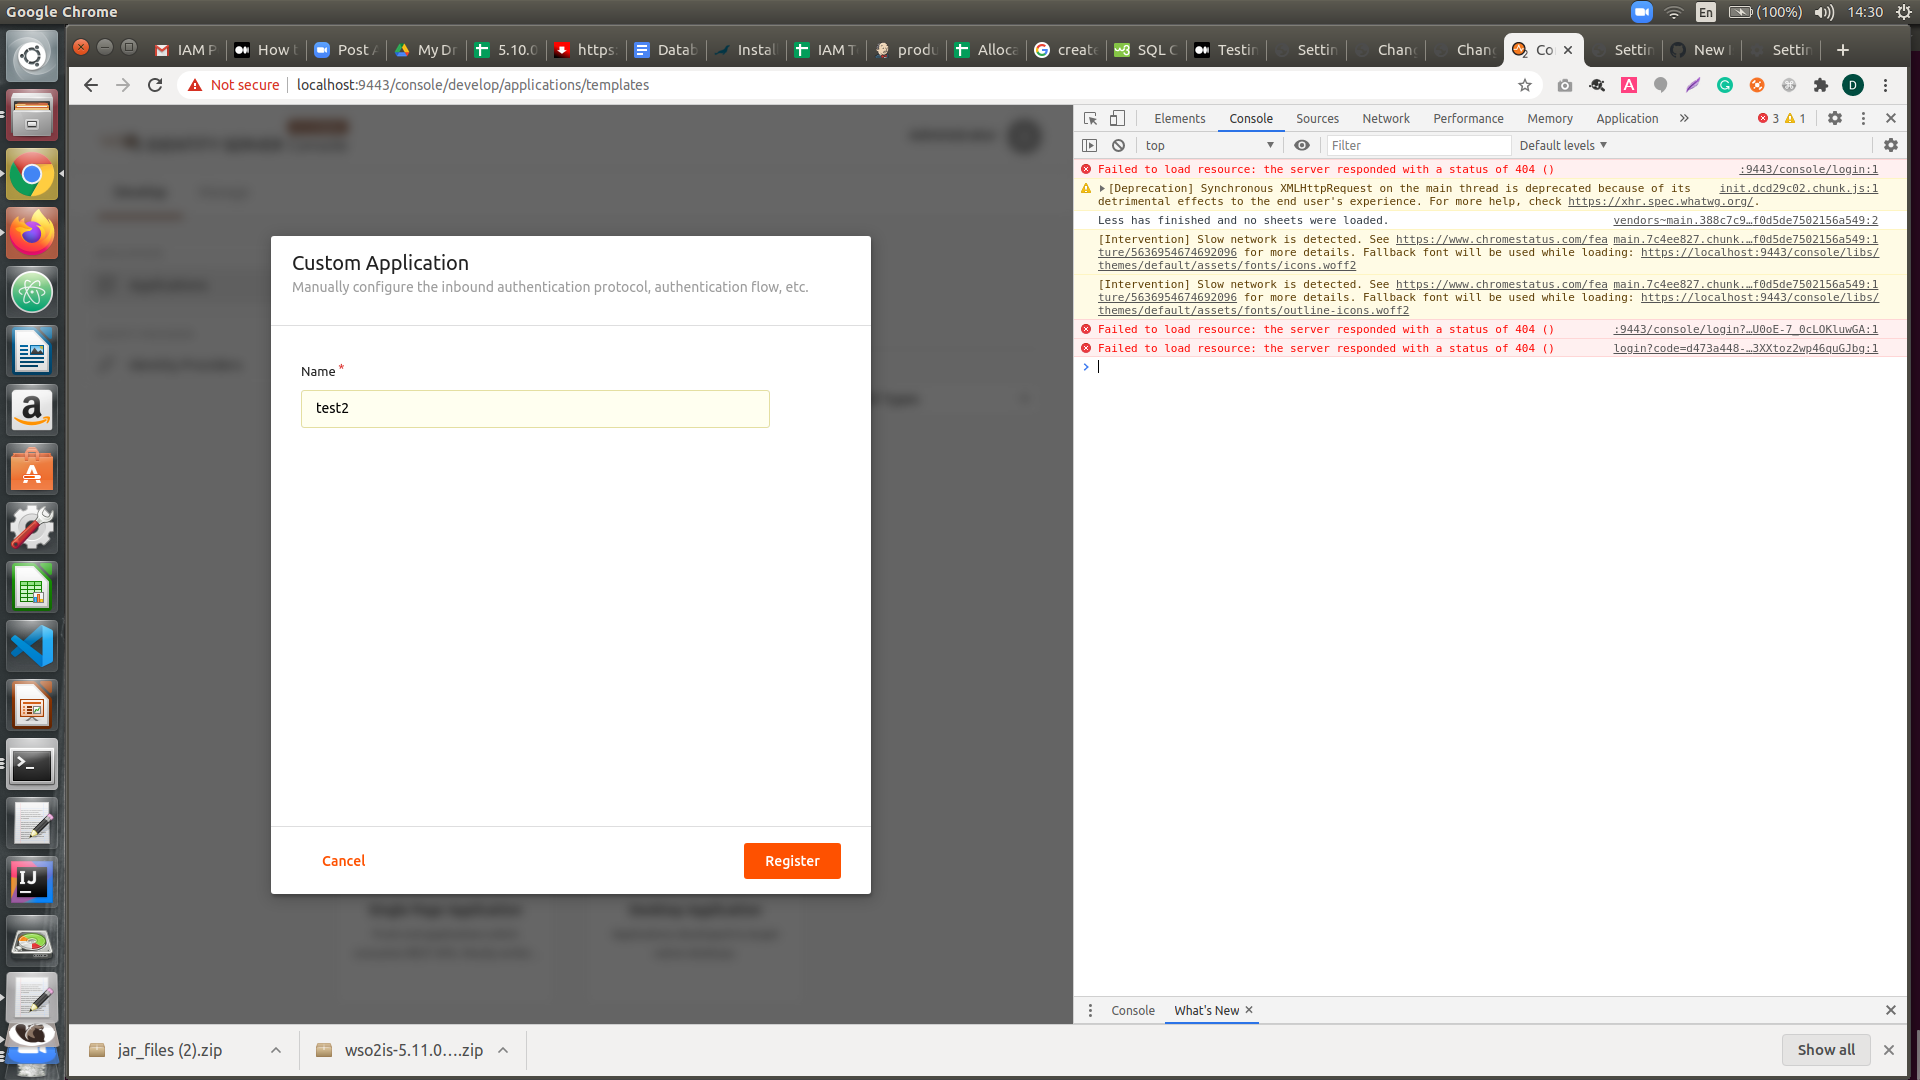The image size is (1920, 1080).
Task: Toggle the device emulation toolbar
Action: click(1117, 118)
